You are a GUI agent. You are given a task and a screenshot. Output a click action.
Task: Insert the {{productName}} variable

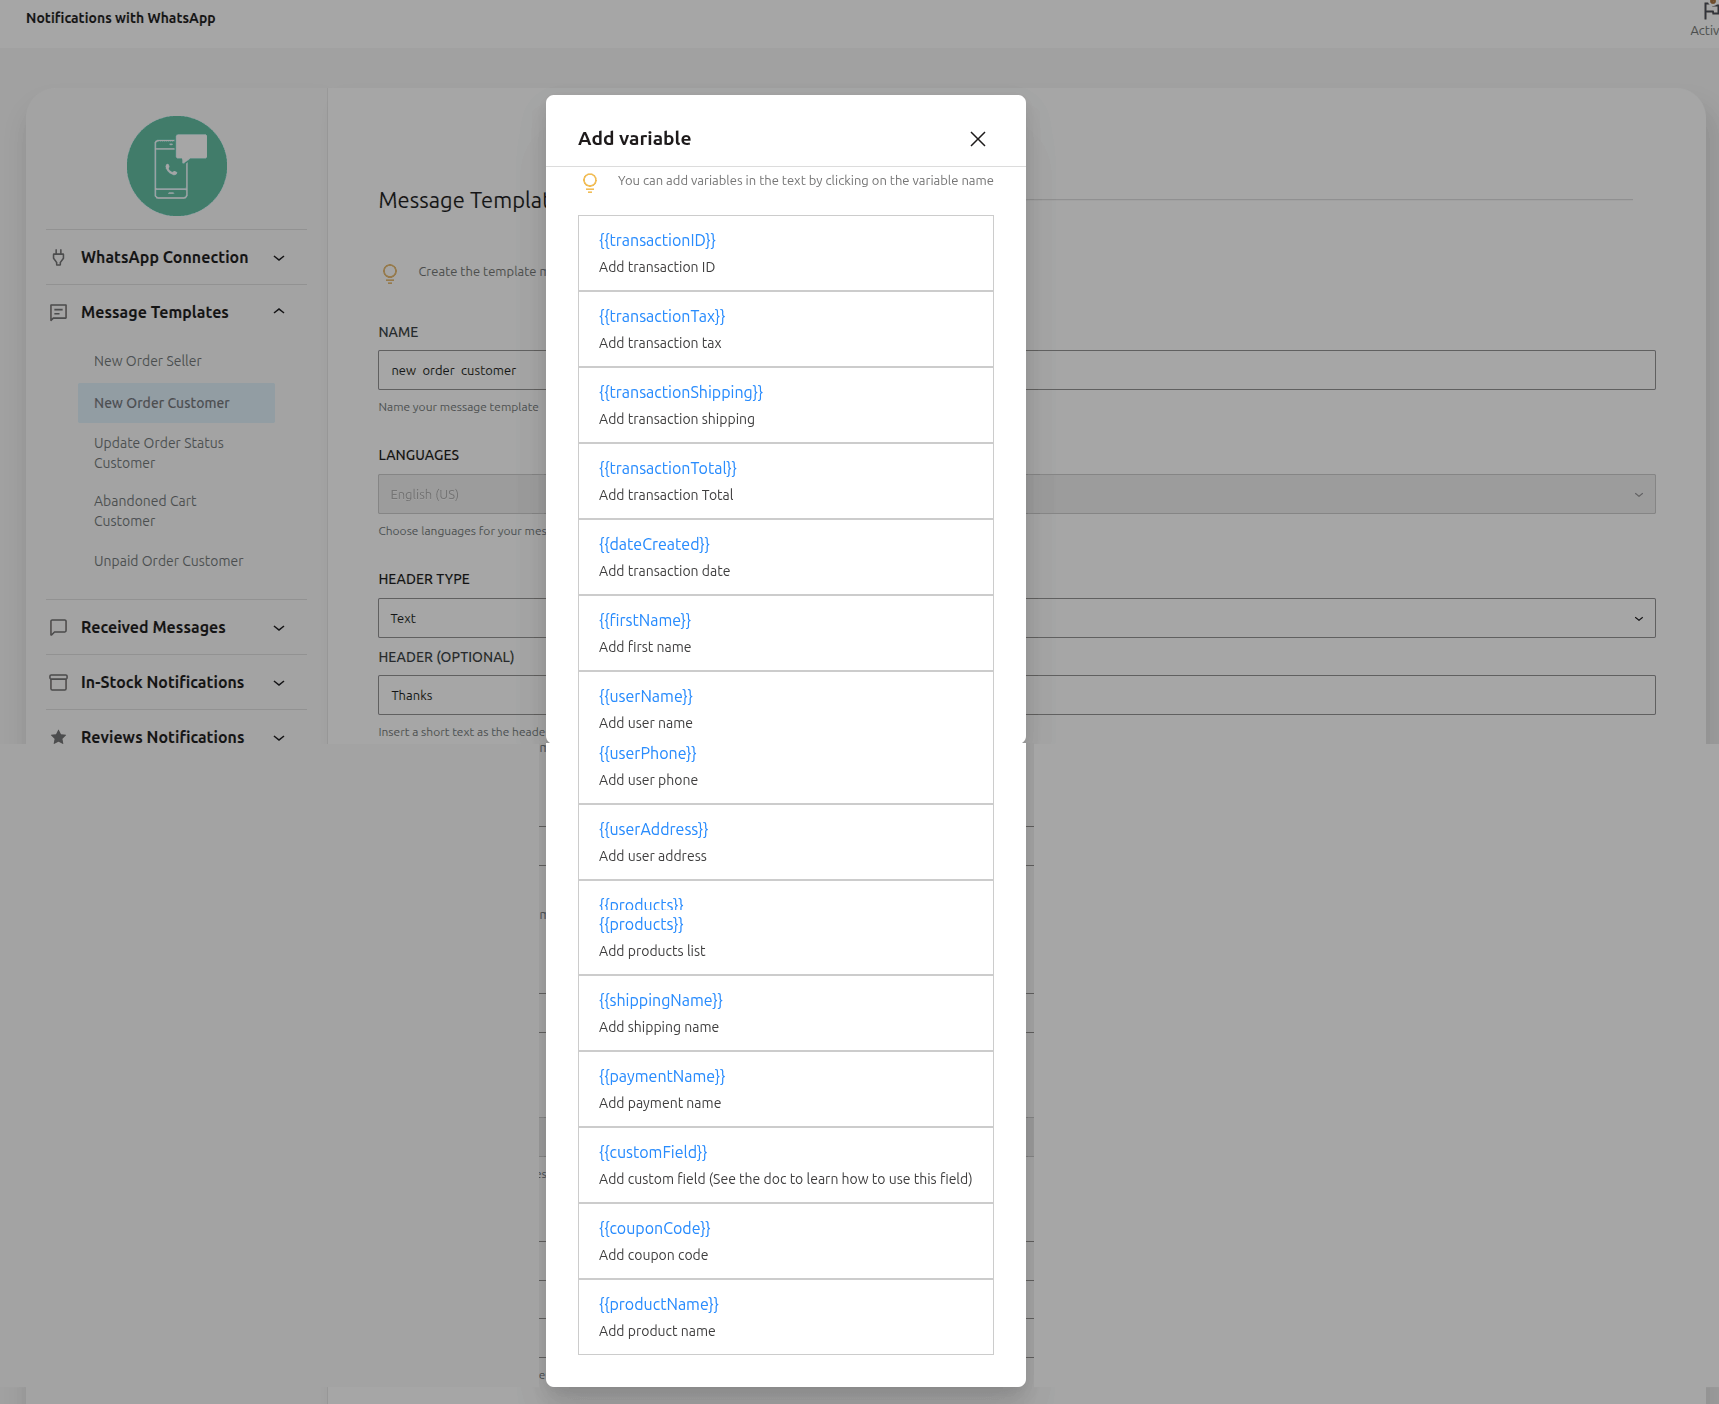click(659, 1304)
